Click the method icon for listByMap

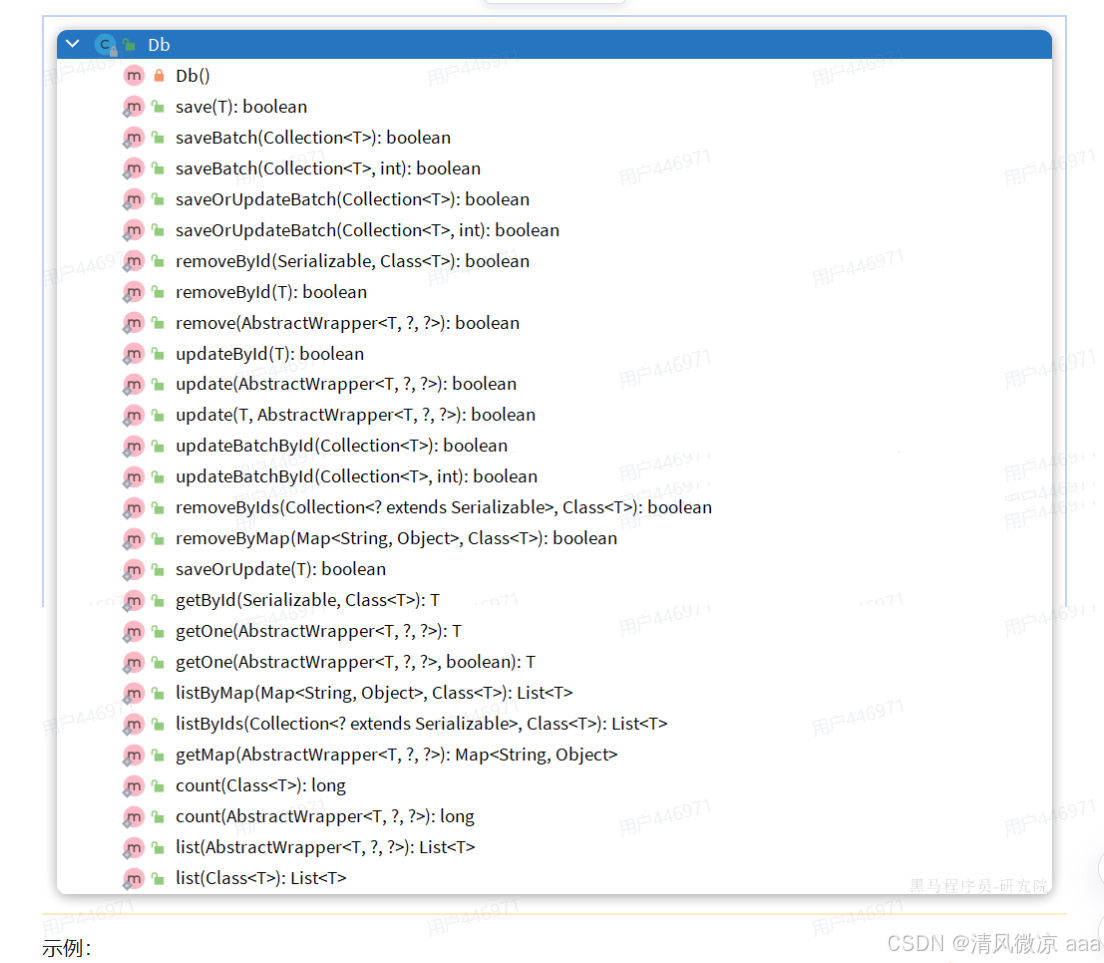pos(133,693)
